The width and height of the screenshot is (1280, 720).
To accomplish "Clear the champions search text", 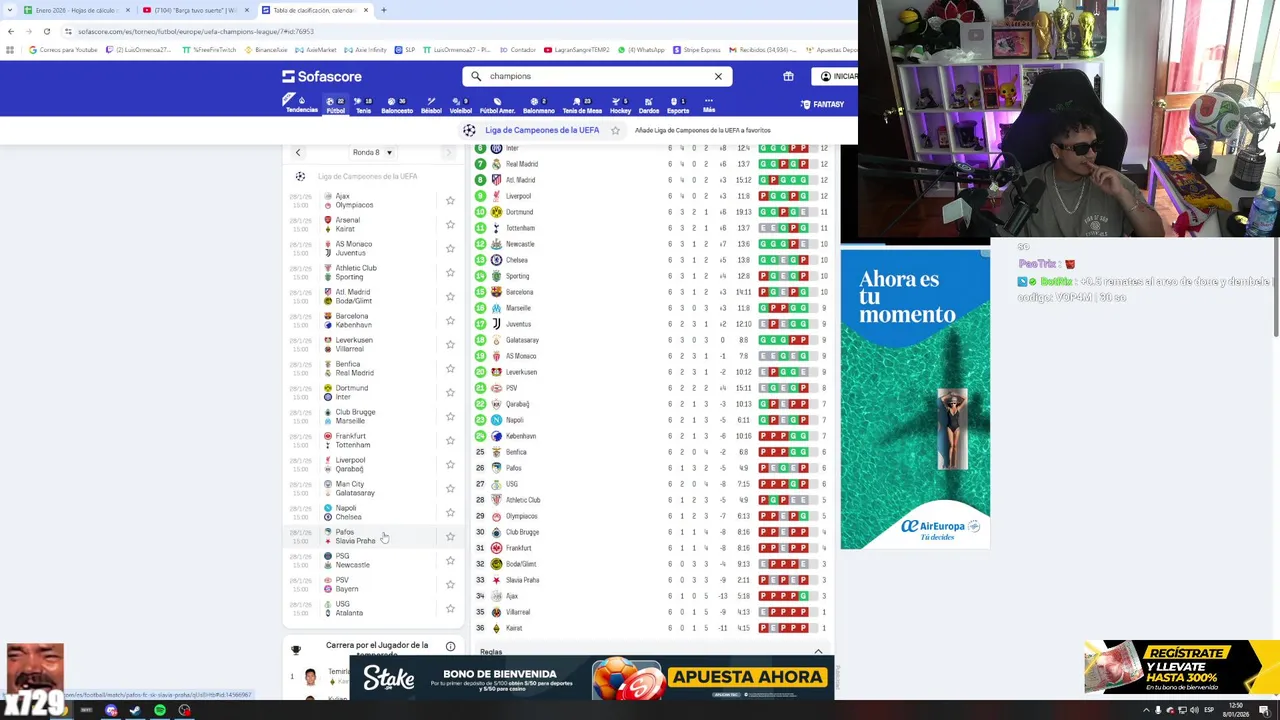I will pyautogui.click(x=718, y=76).
